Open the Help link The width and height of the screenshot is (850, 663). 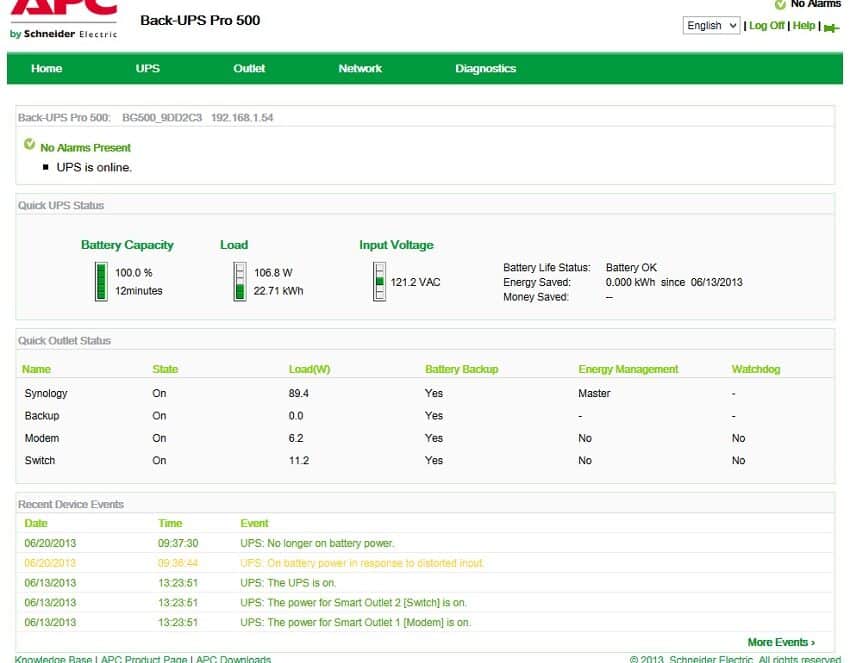click(804, 25)
